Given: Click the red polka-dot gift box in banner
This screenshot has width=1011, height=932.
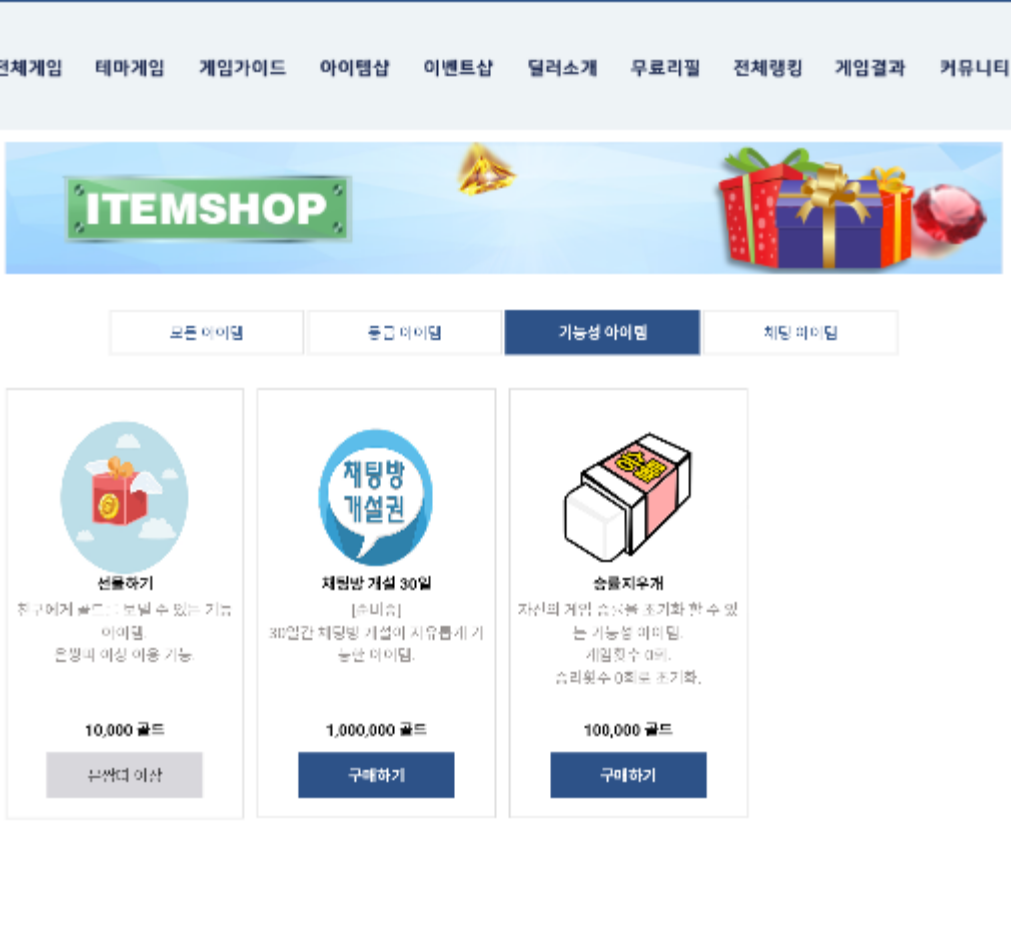Looking at the screenshot, I should [752, 210].
